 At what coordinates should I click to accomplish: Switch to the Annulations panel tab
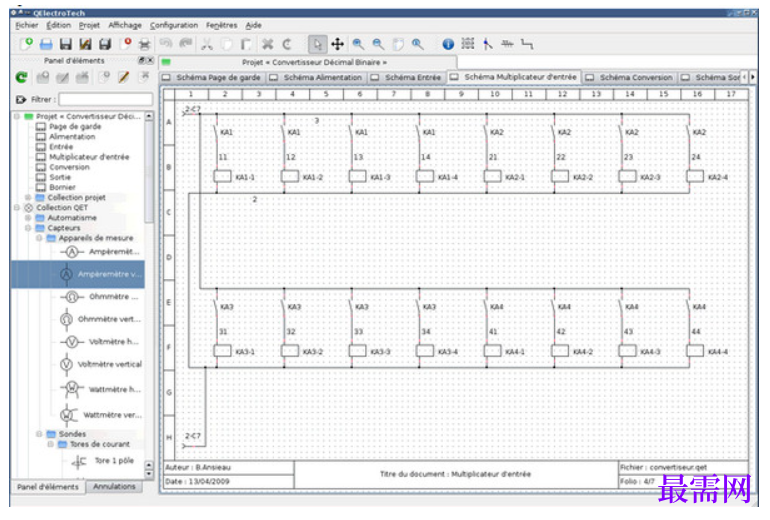coord(114,487)
